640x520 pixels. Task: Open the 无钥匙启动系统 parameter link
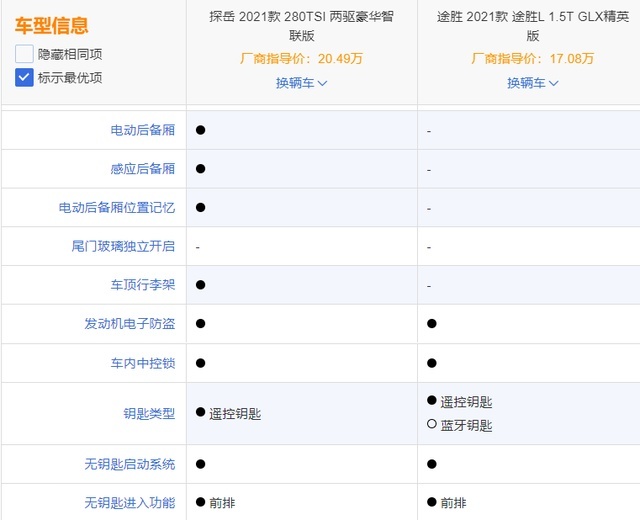pos(130,464)
